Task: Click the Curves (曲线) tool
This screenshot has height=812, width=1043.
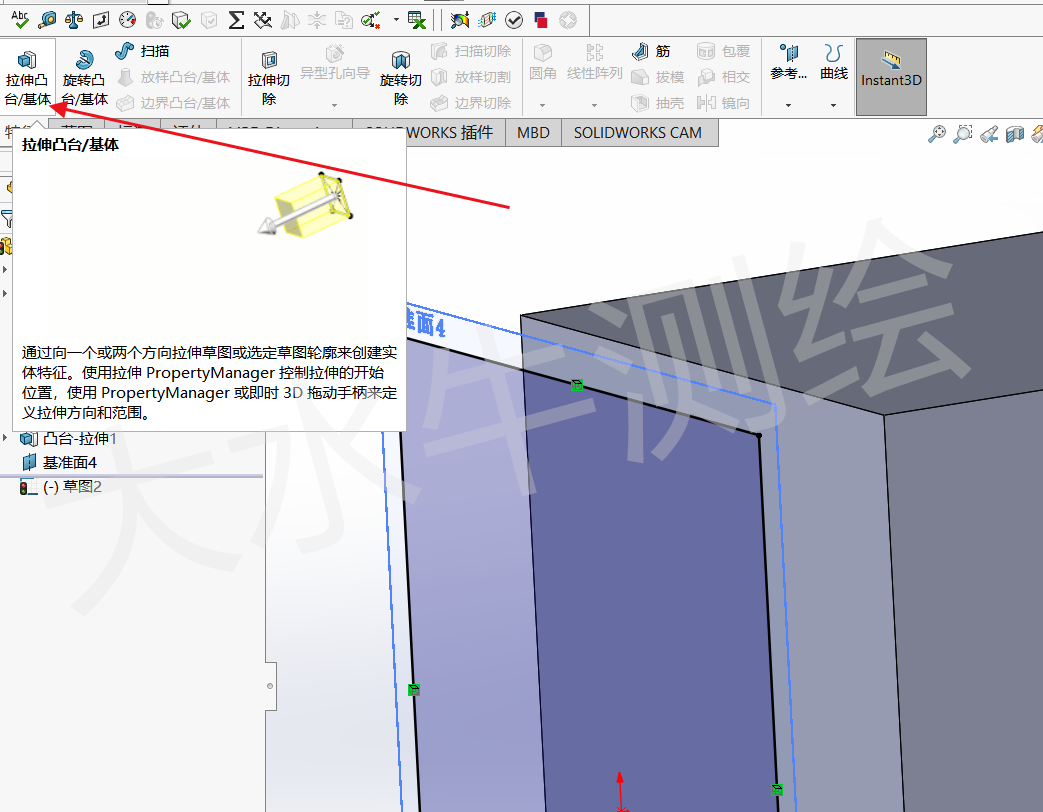Action: tap(833, 62)
